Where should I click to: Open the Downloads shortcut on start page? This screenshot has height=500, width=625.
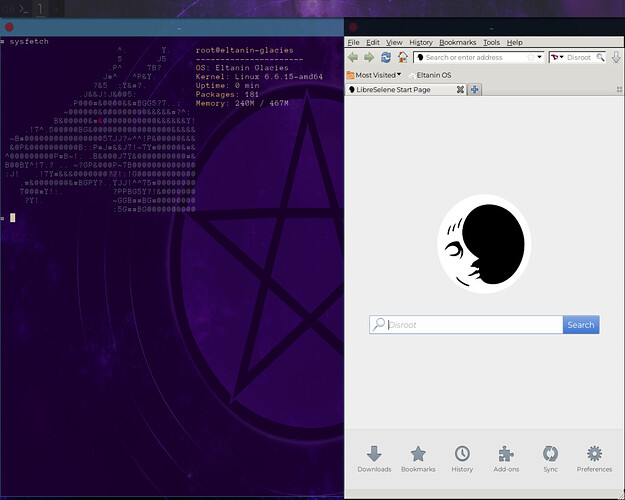coord(374,458)
